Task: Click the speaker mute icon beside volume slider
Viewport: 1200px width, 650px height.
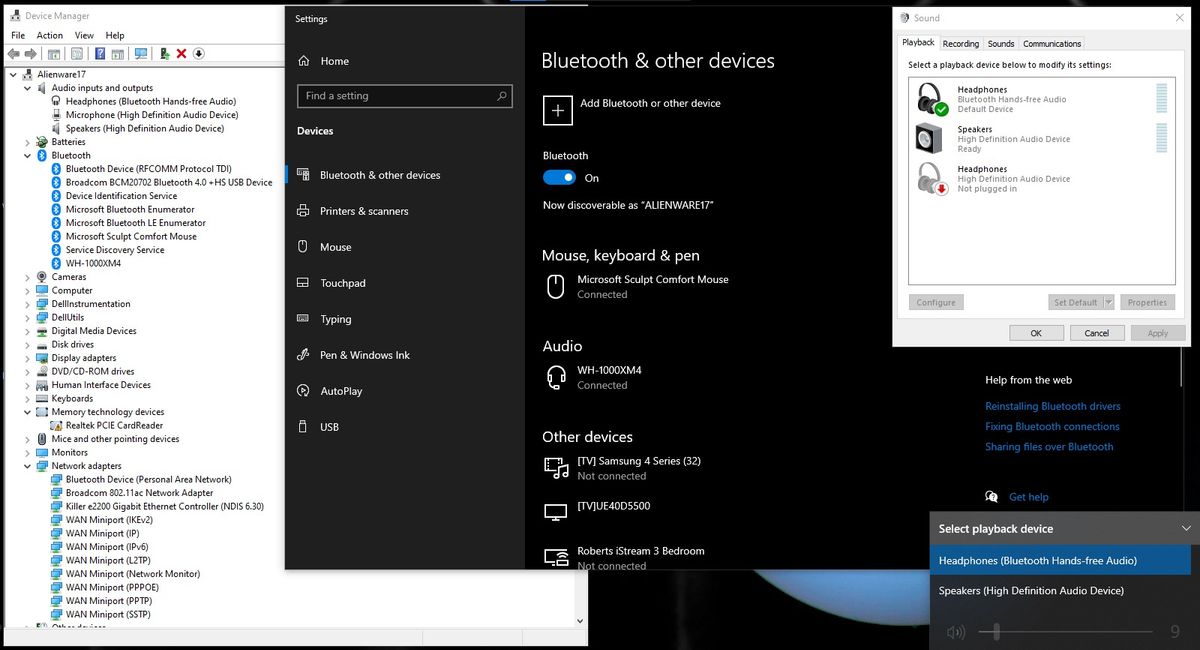Action: (x=956, y=632)
